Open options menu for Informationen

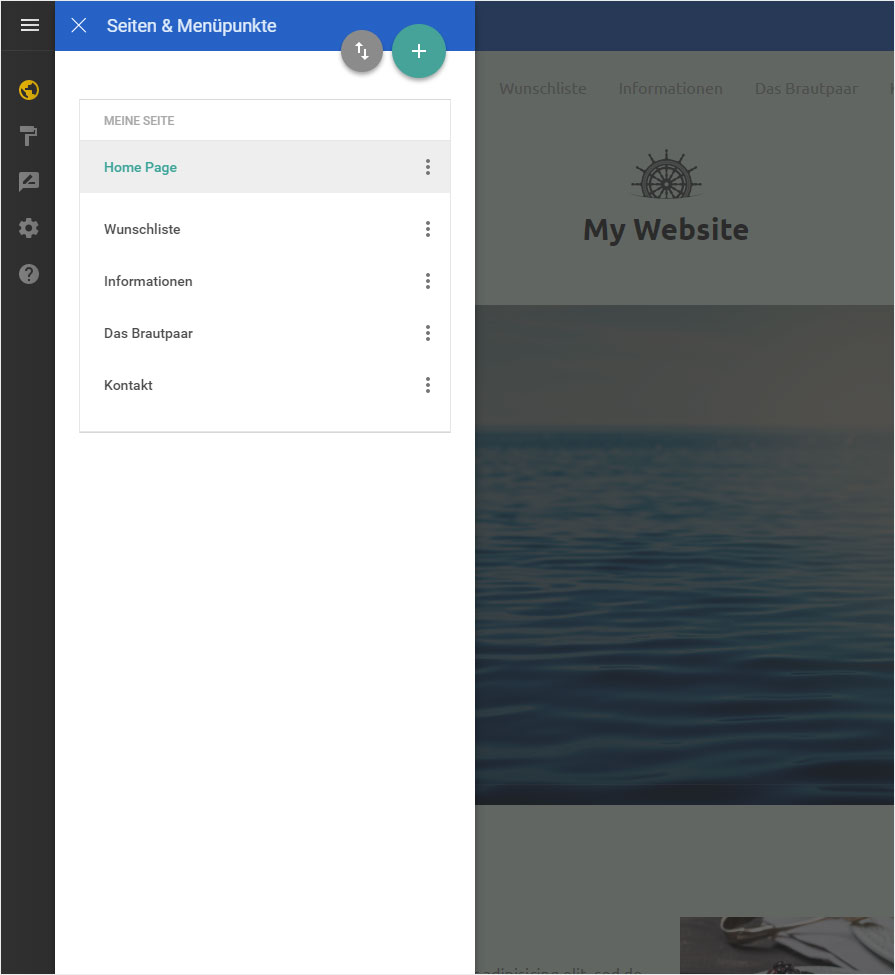pos(428,281)
